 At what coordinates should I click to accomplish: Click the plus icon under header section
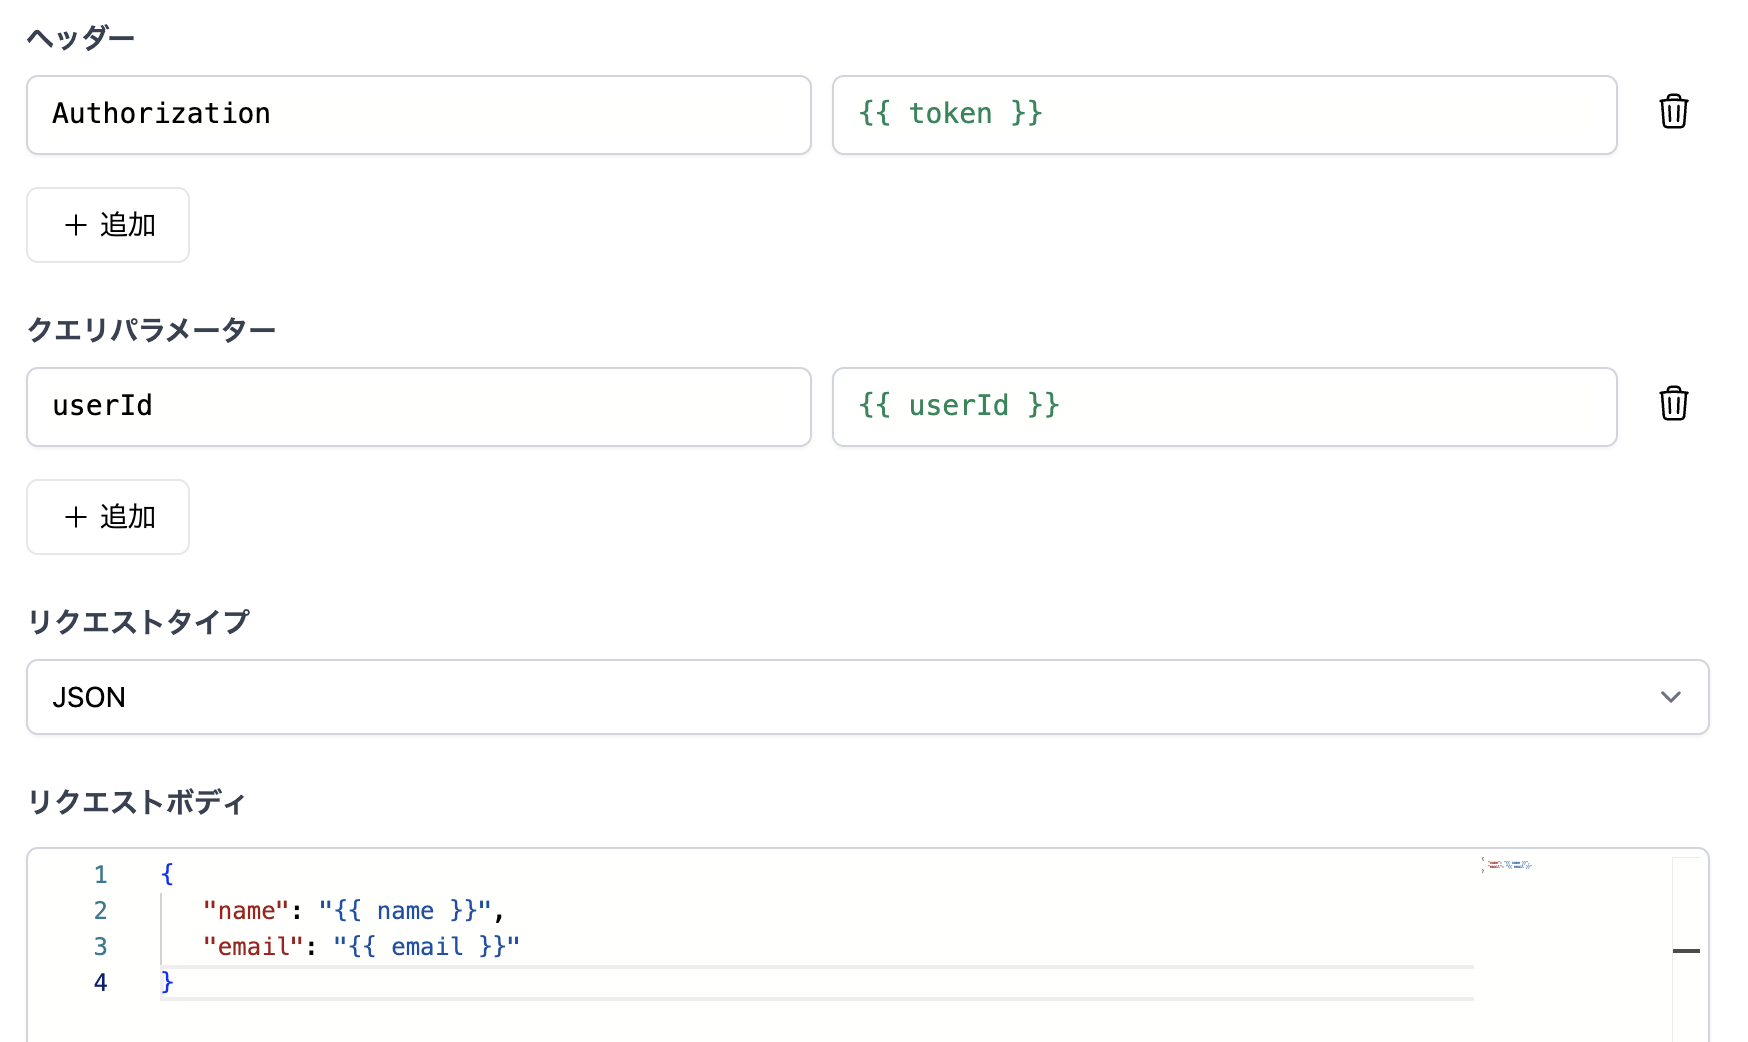pyautogui.click(x=76, y=225)
